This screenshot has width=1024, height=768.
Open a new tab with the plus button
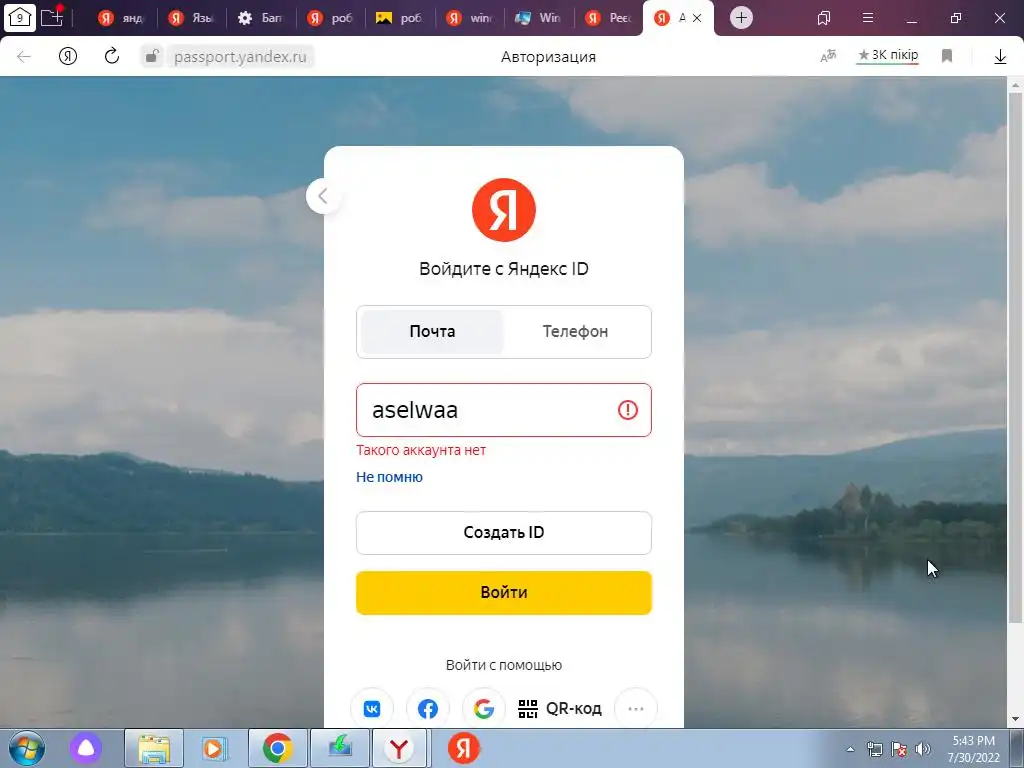[x=741, y=18]
